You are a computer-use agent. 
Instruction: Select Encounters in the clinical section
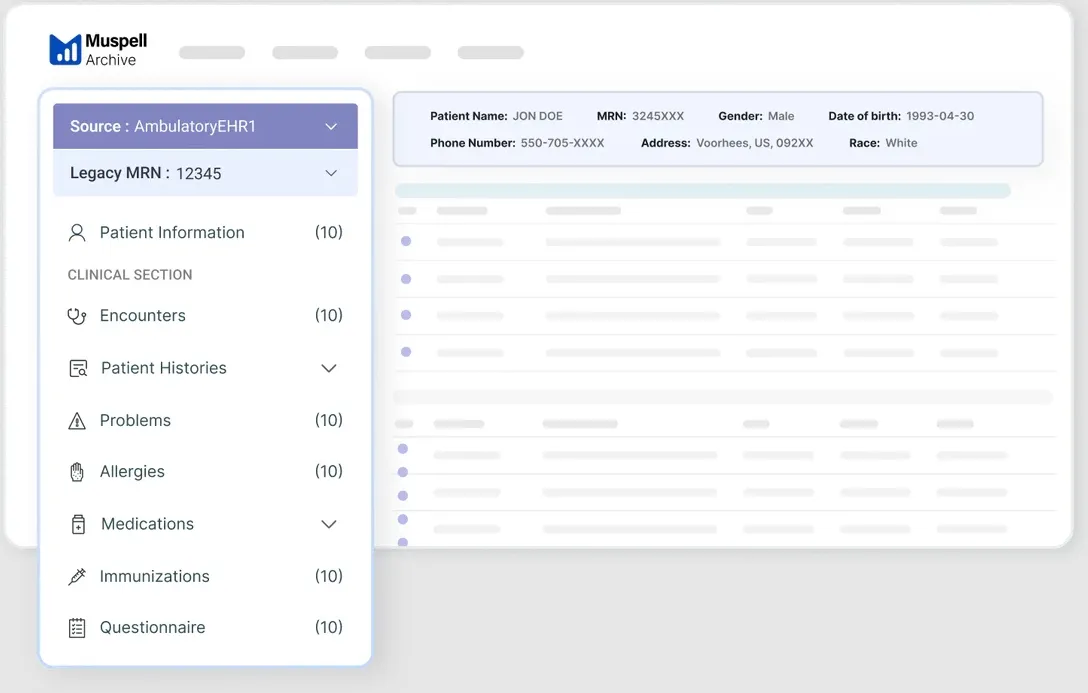click(143, 316)
